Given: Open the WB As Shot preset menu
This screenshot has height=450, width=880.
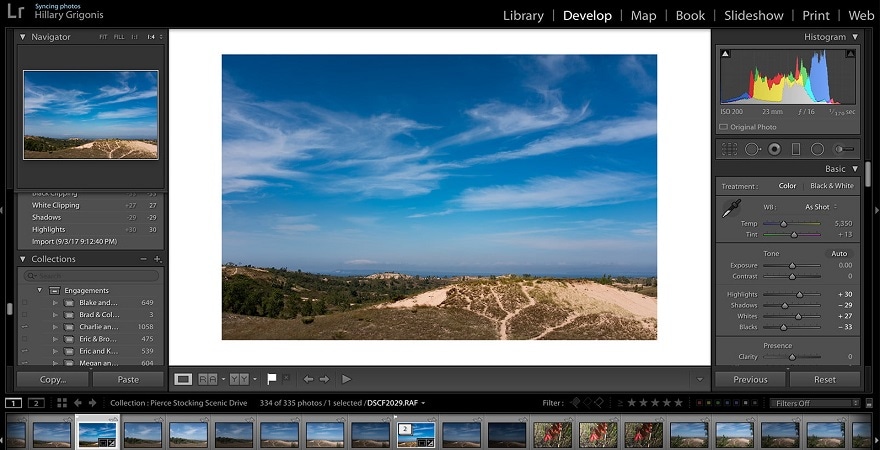Looking at the screenshot, I should point(818,207).
